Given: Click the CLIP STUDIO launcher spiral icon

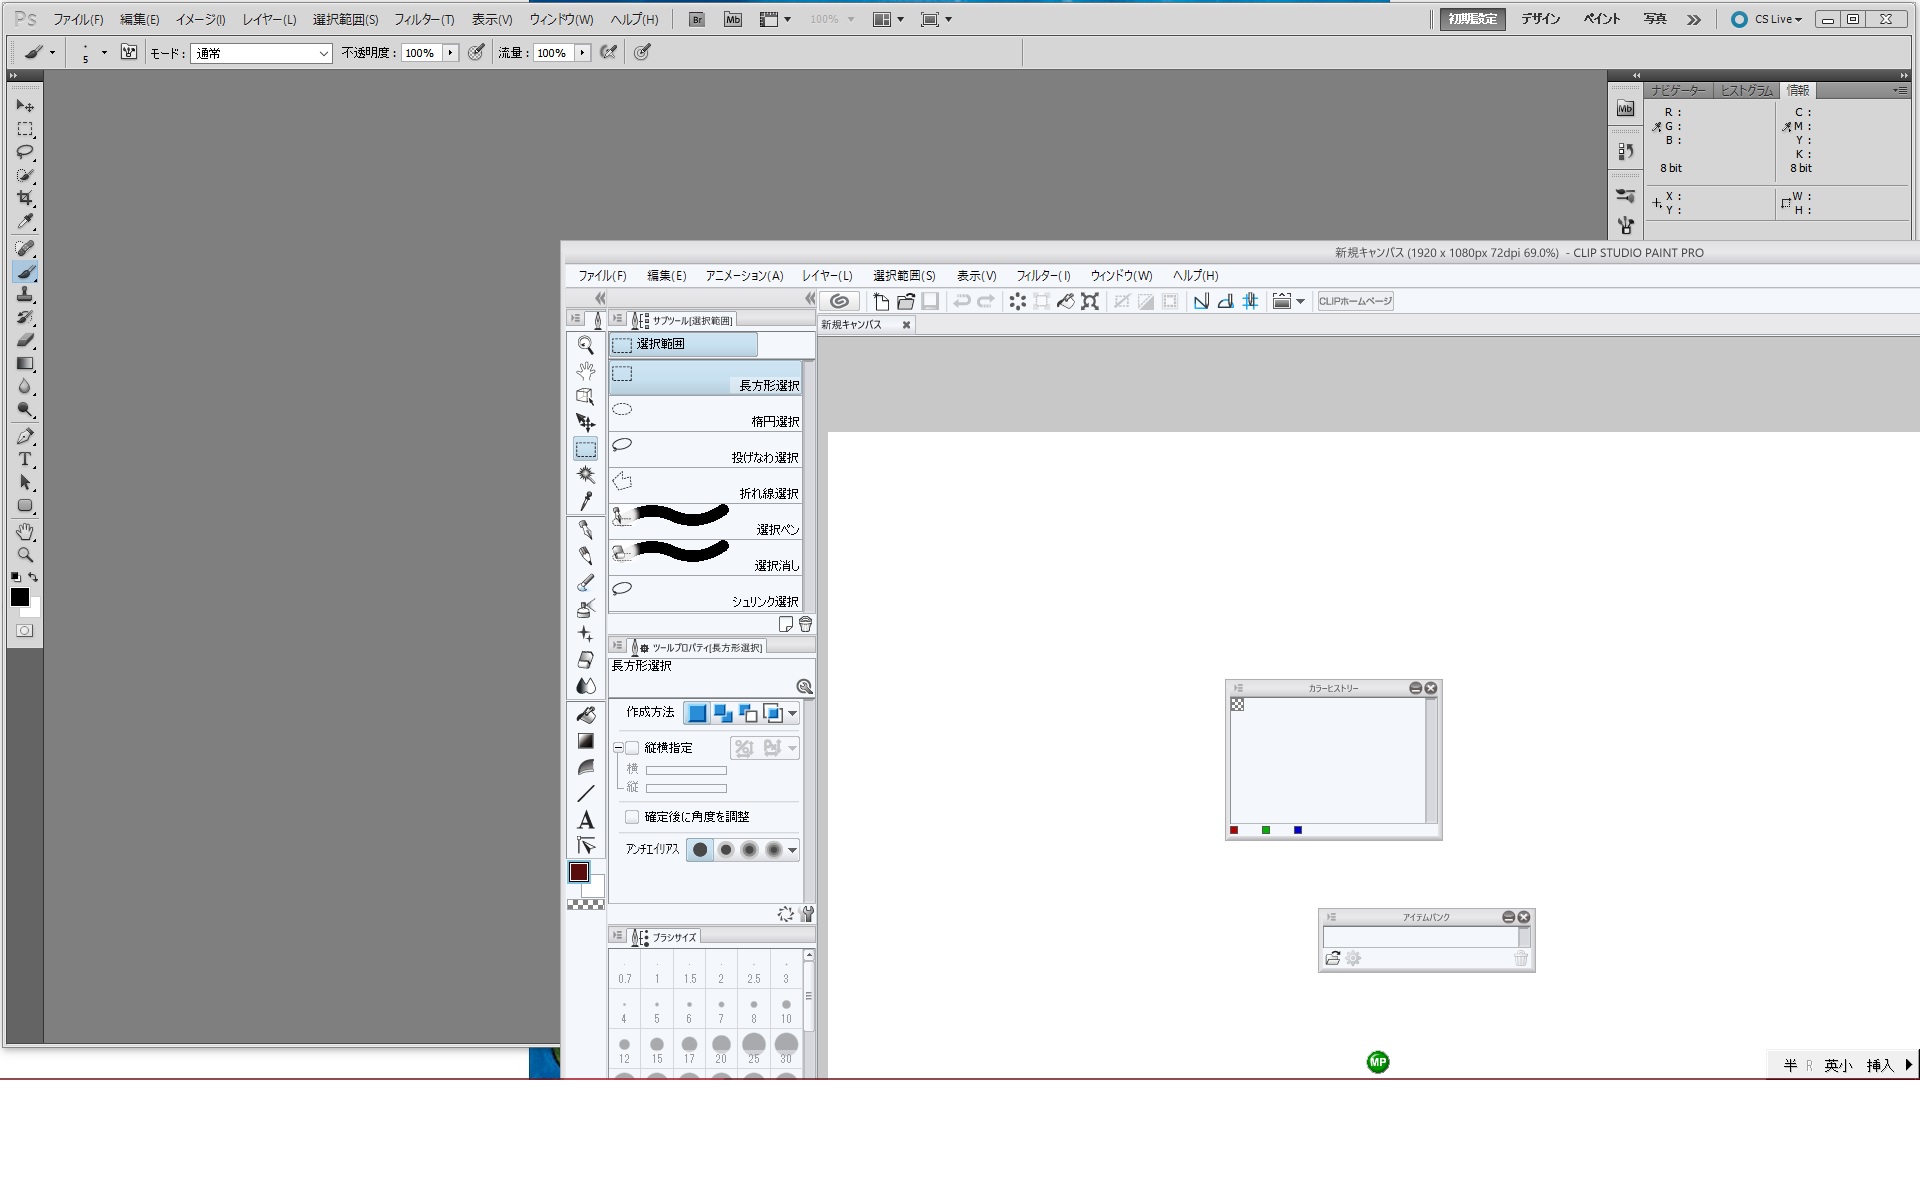Looking at the screenshot, I should (840, 301).
